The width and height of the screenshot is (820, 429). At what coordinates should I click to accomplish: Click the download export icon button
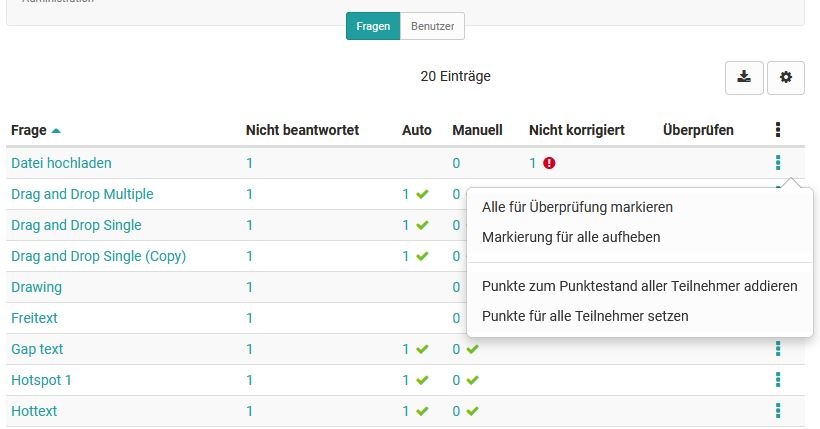pos(744,77)
